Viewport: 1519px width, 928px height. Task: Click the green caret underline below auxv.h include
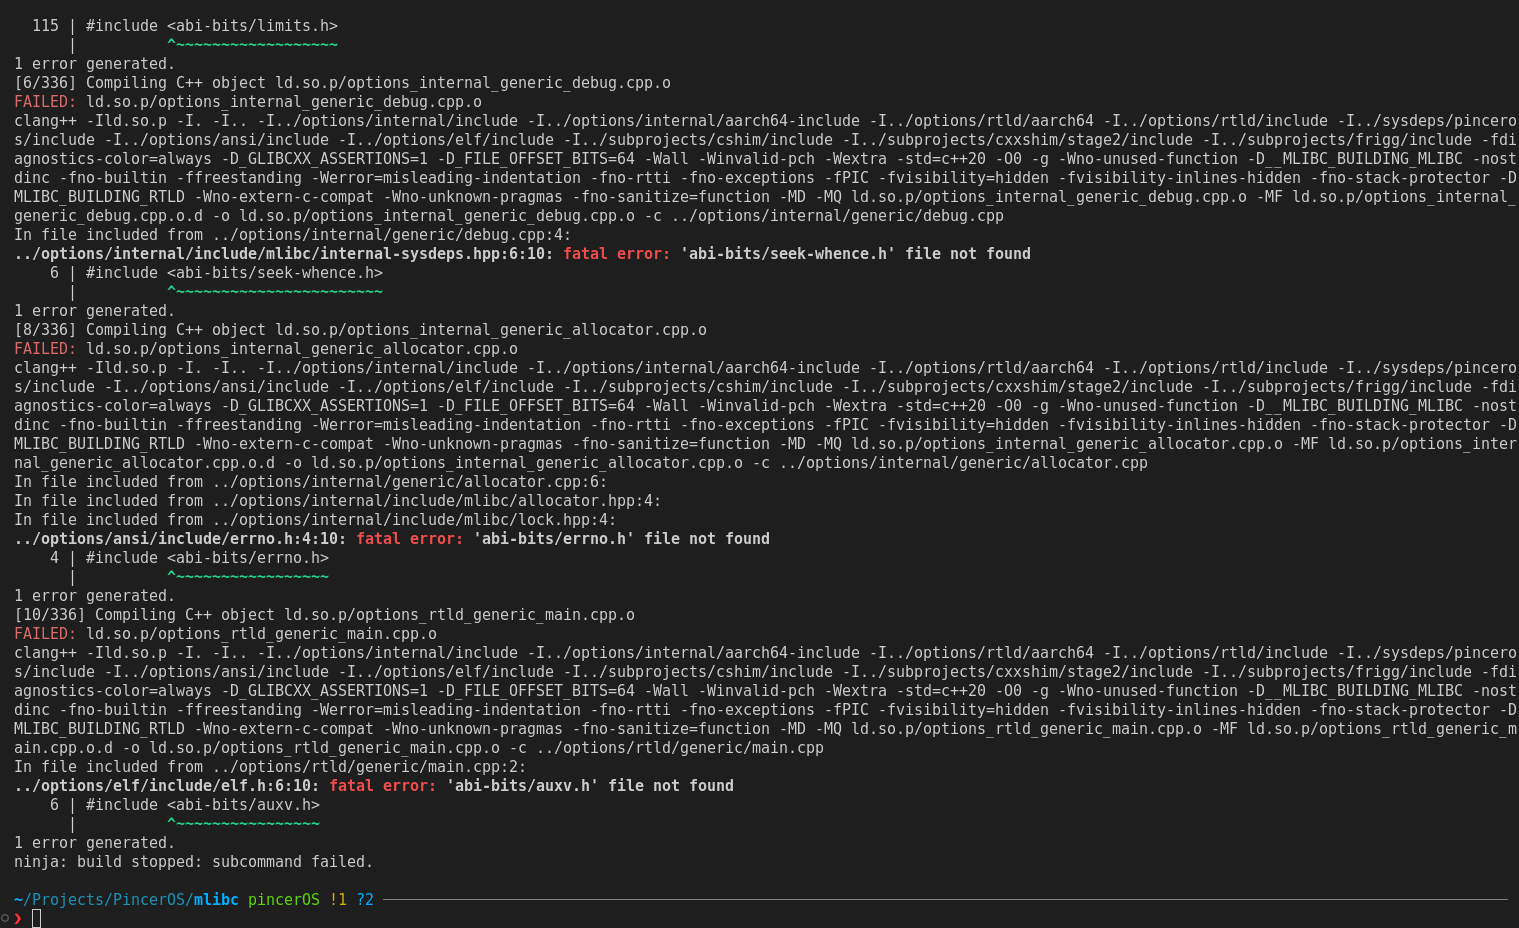pyautogui.click(x=243, y=824)
